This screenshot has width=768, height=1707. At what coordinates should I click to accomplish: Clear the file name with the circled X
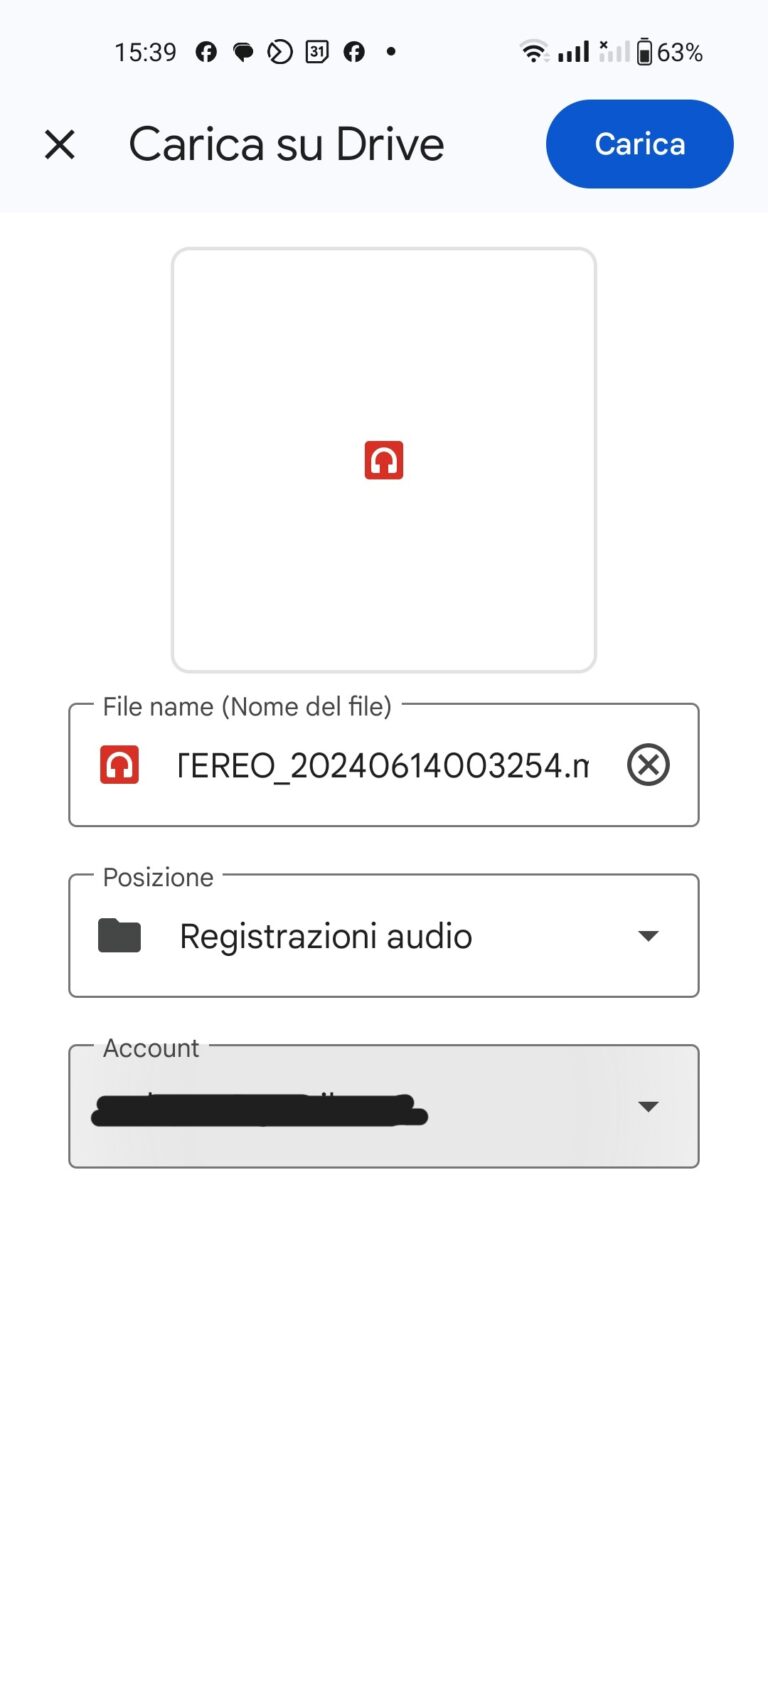click(x=648, y=765)
